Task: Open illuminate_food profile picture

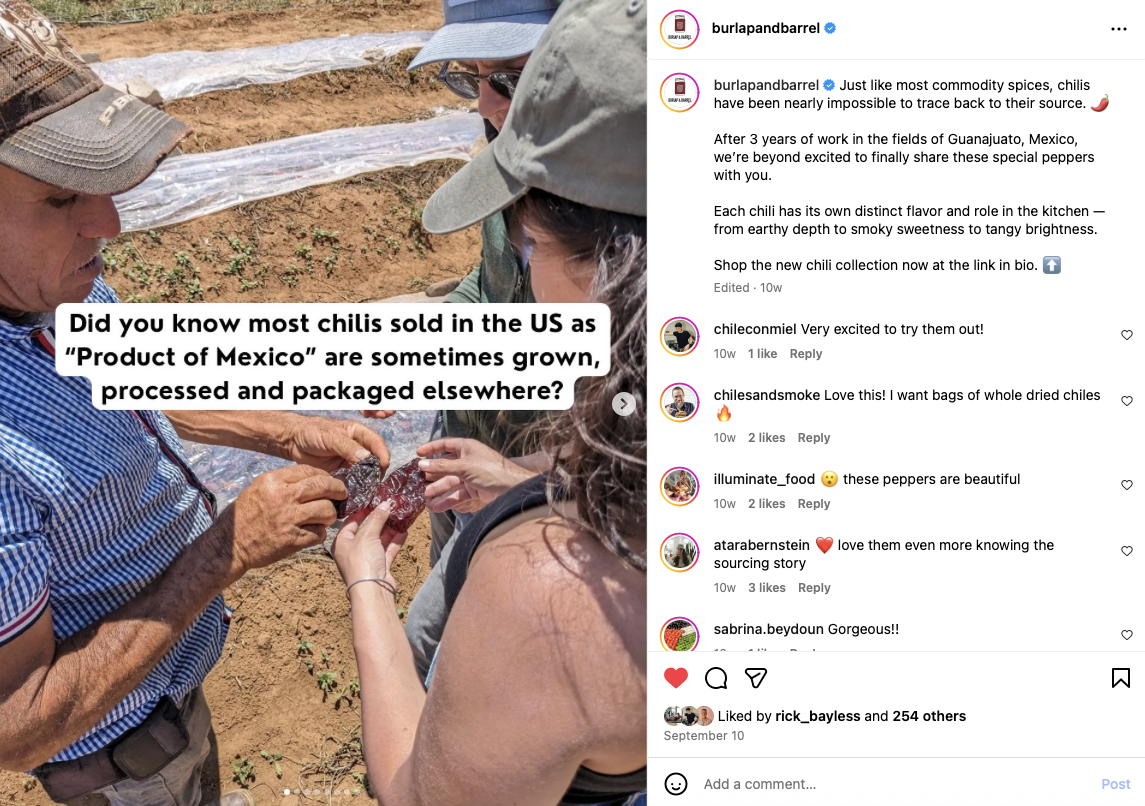Action: click(x=679, y=485)
